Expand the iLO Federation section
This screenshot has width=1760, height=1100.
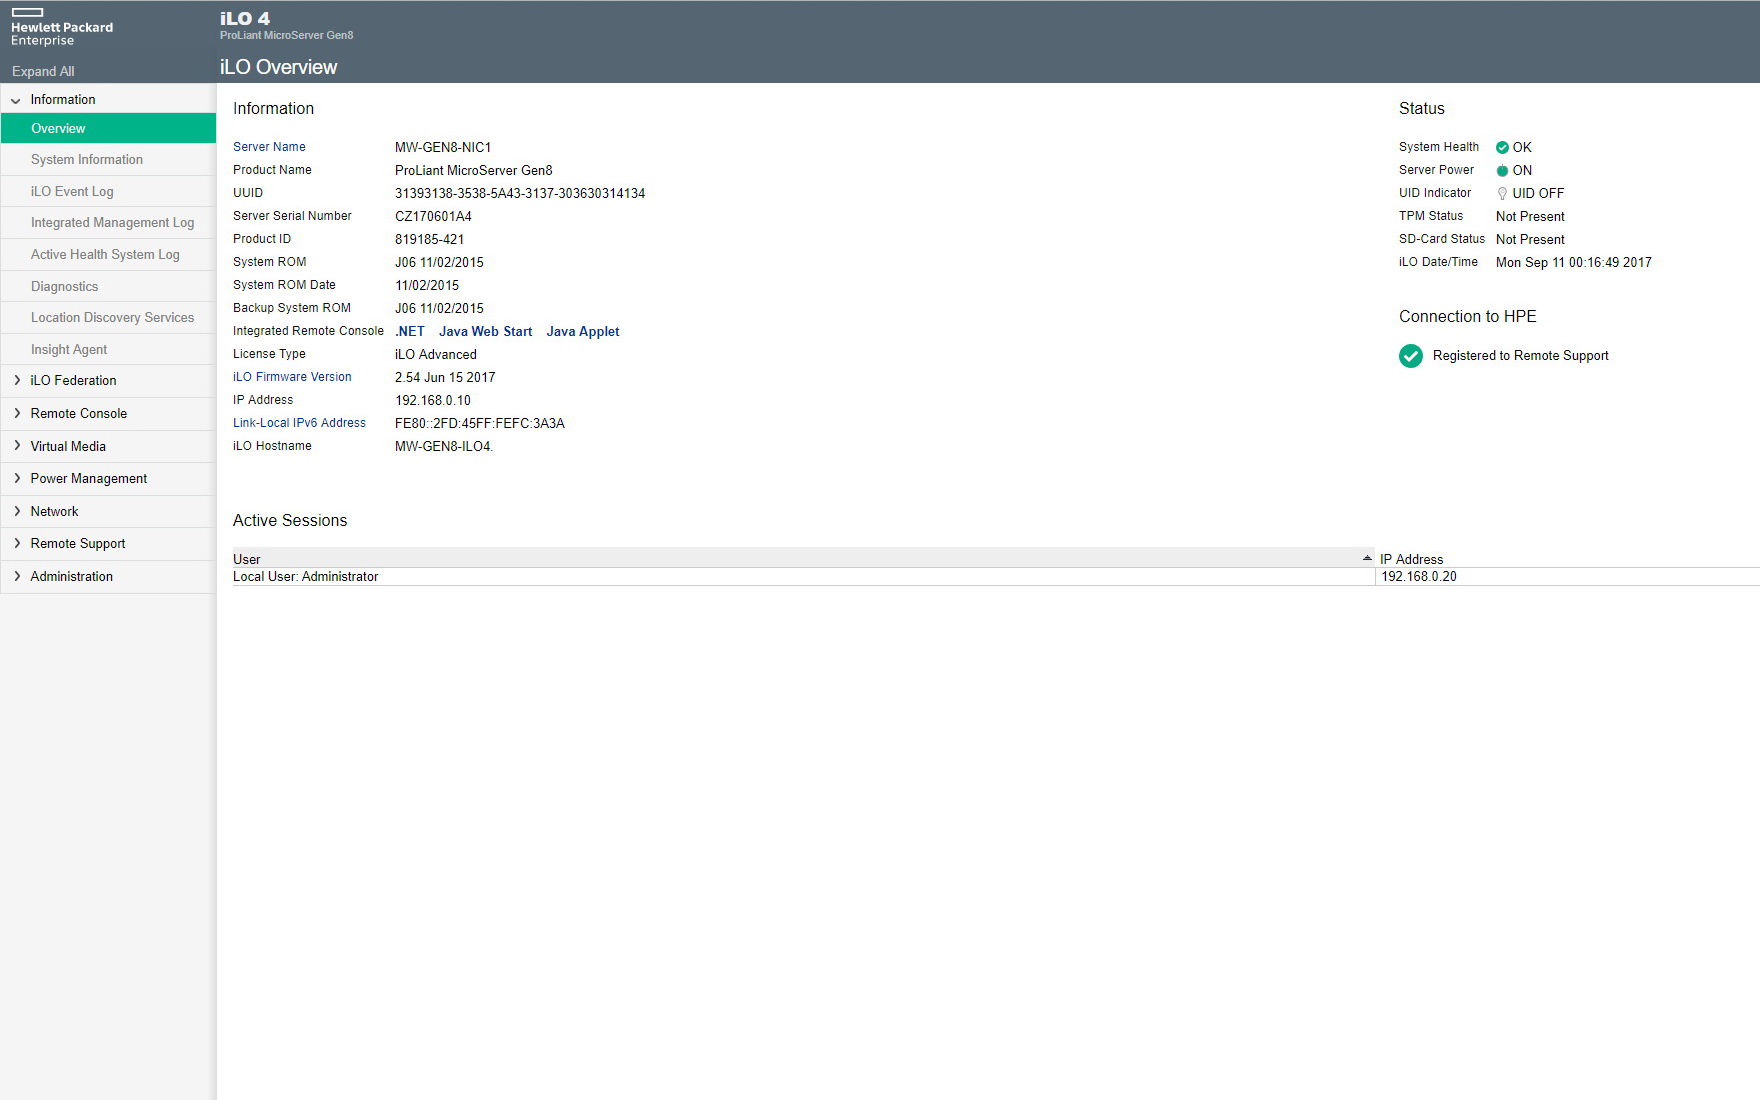[17, 380]
